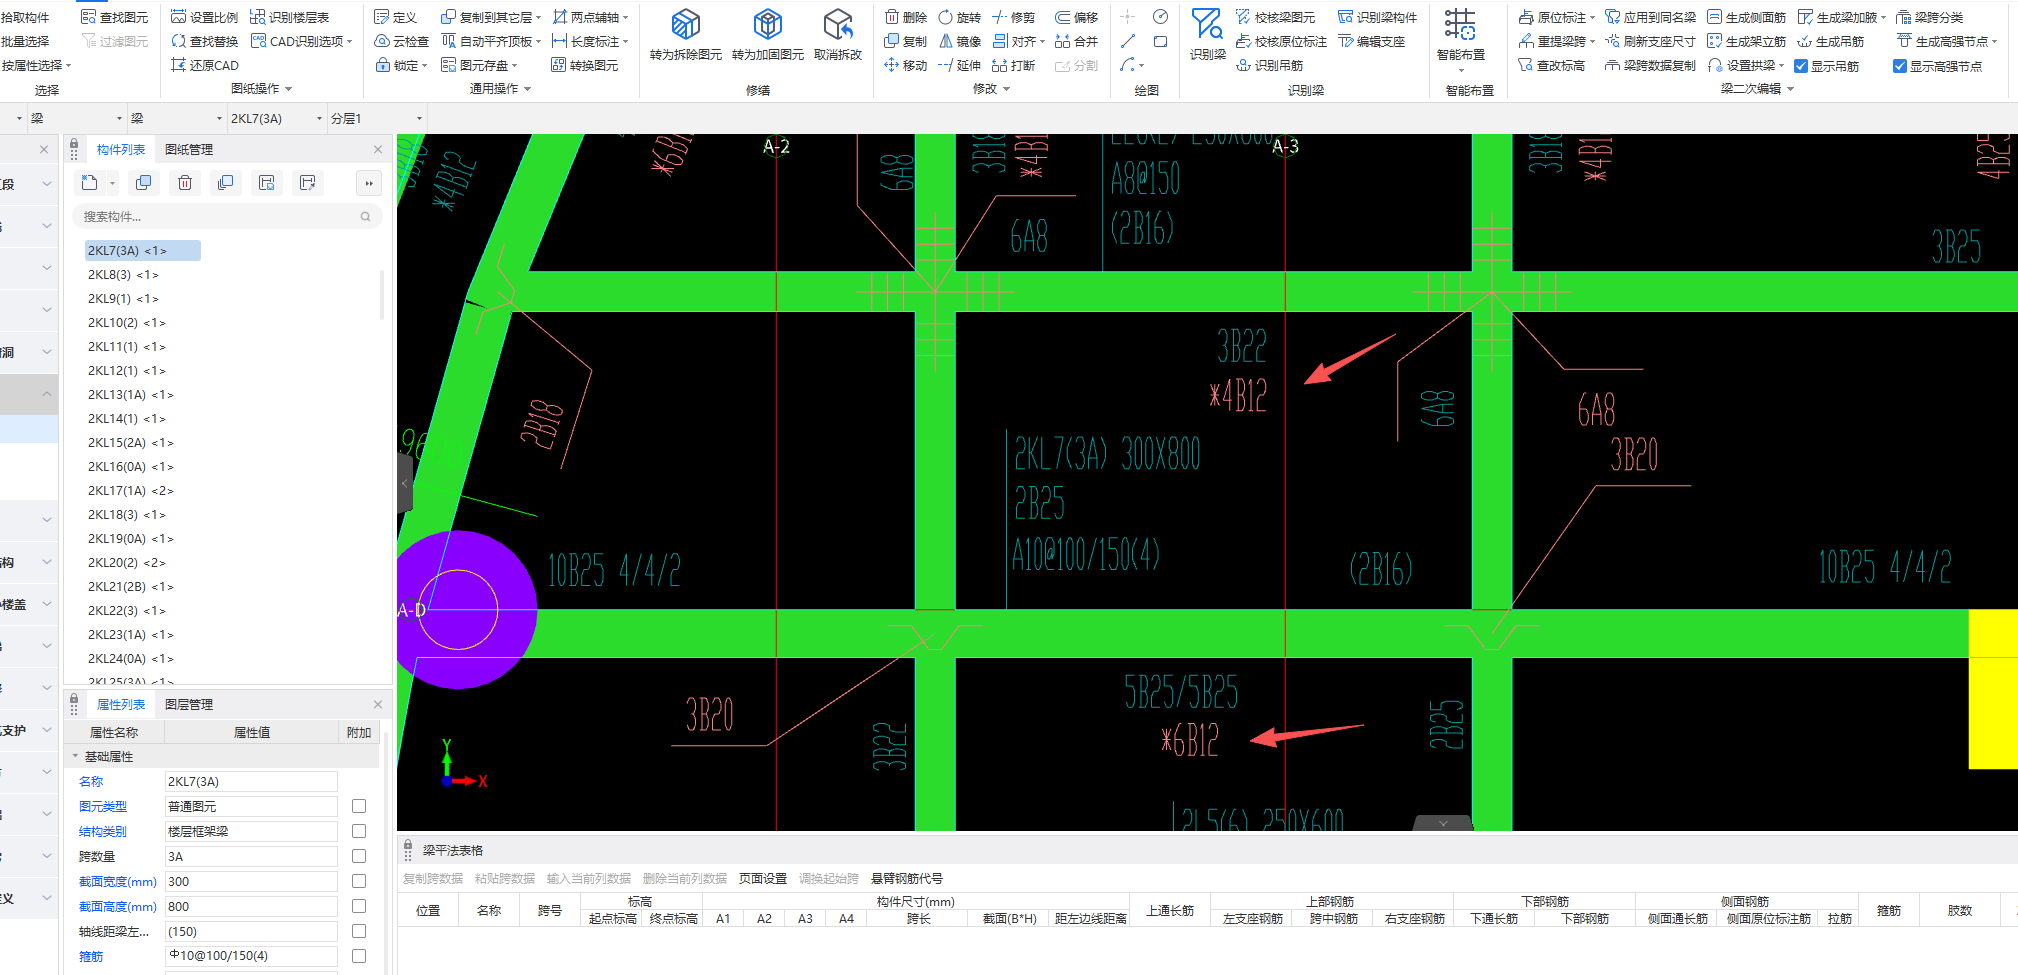Click the 拾取构件 button
The width and height of the screenshot is (2018, 975).
click(x=25, y=17)
